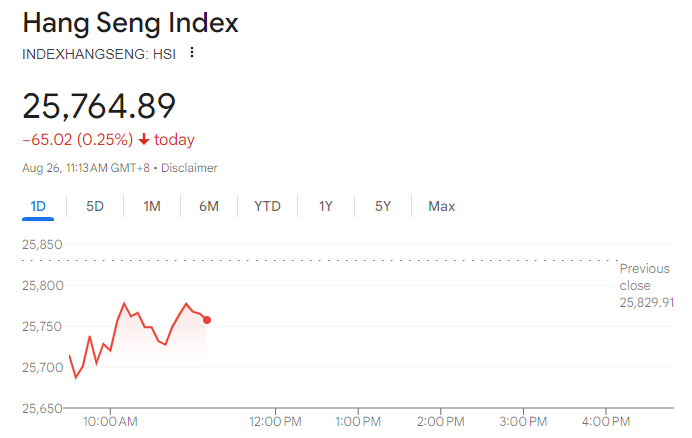Image resolution: width=692 pixels, height=438 pixels.
Task: Click the Hang Seng Index title
Action: (x=130, y=22)
